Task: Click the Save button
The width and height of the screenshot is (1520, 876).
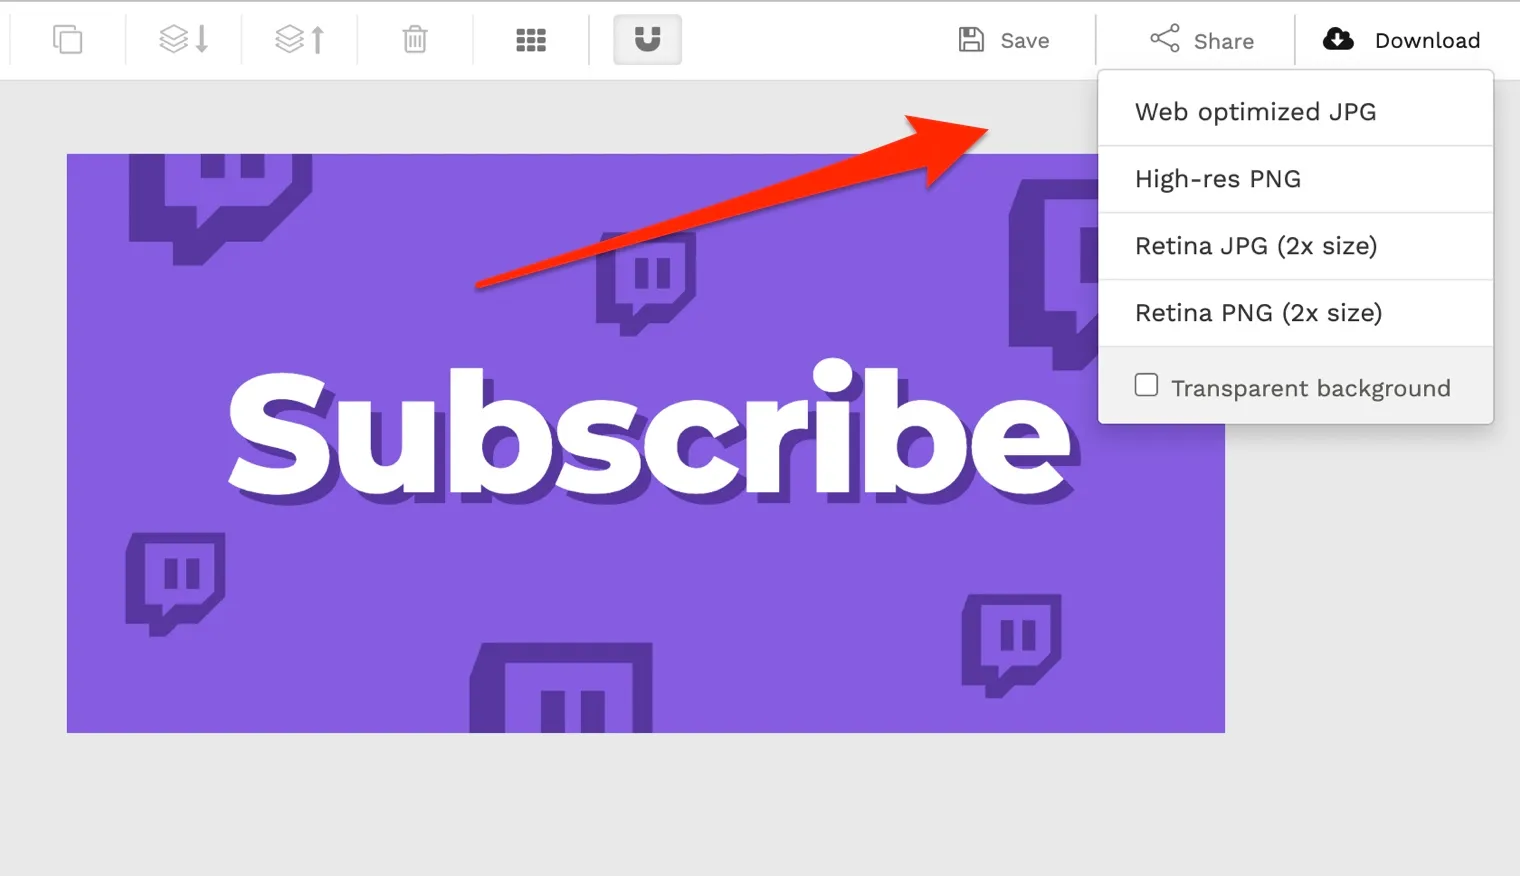Action: coord(1004,40)
